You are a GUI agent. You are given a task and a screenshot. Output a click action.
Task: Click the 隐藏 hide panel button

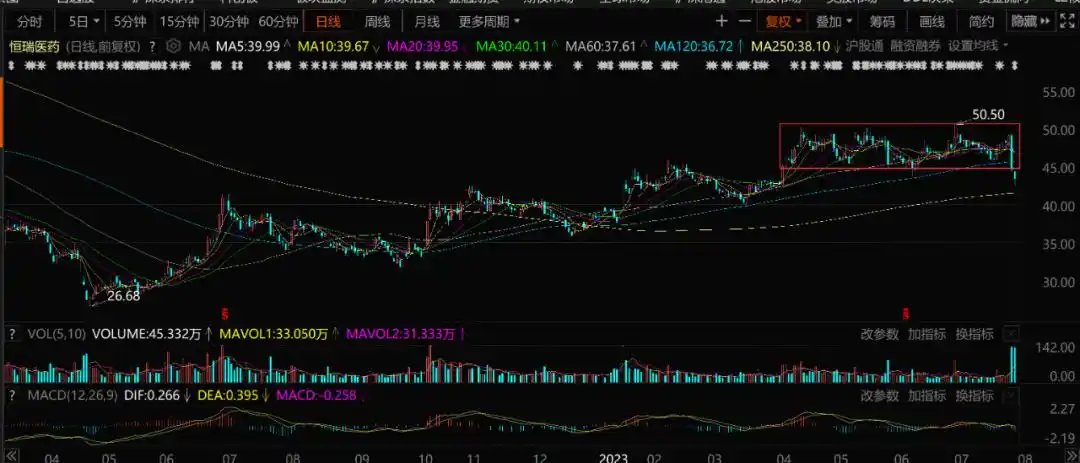pos(1030,22)
